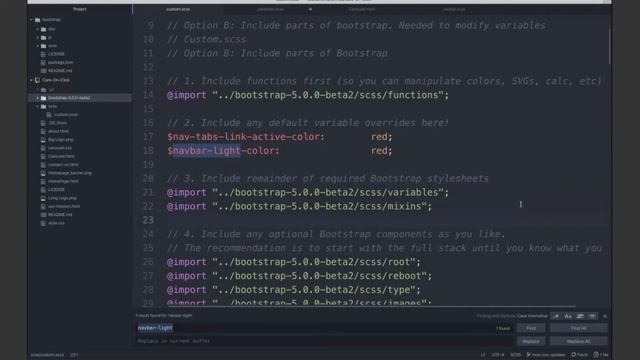The image size is (640, 360).
Task: Click the files changed icon in status bar
Action: [596, 355]
